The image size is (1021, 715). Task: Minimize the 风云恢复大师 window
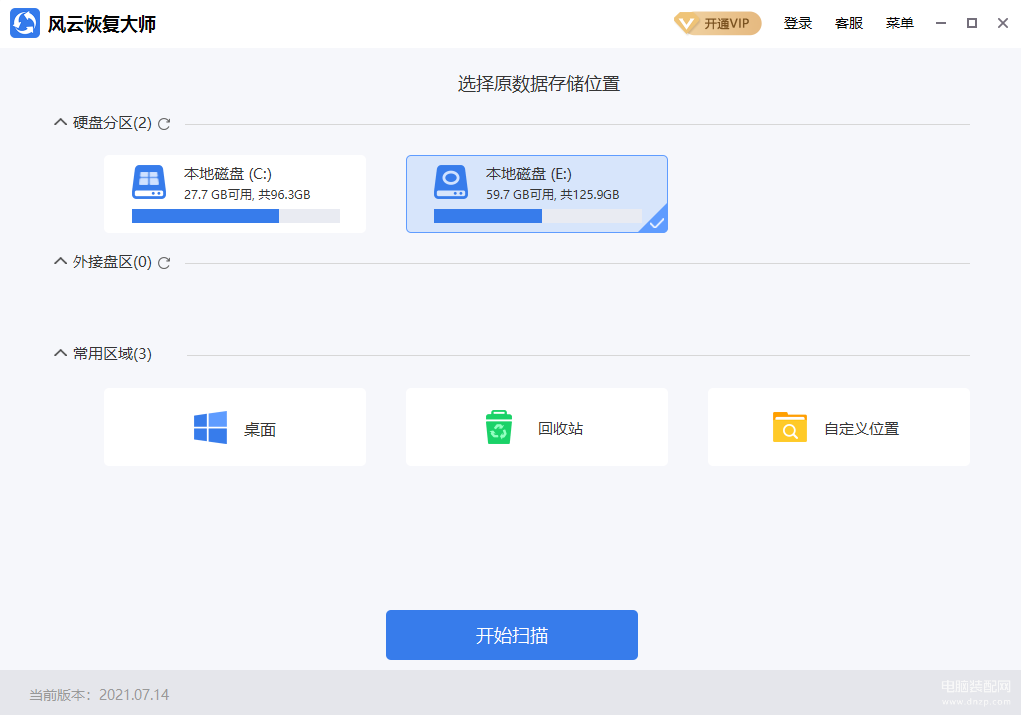941,23
